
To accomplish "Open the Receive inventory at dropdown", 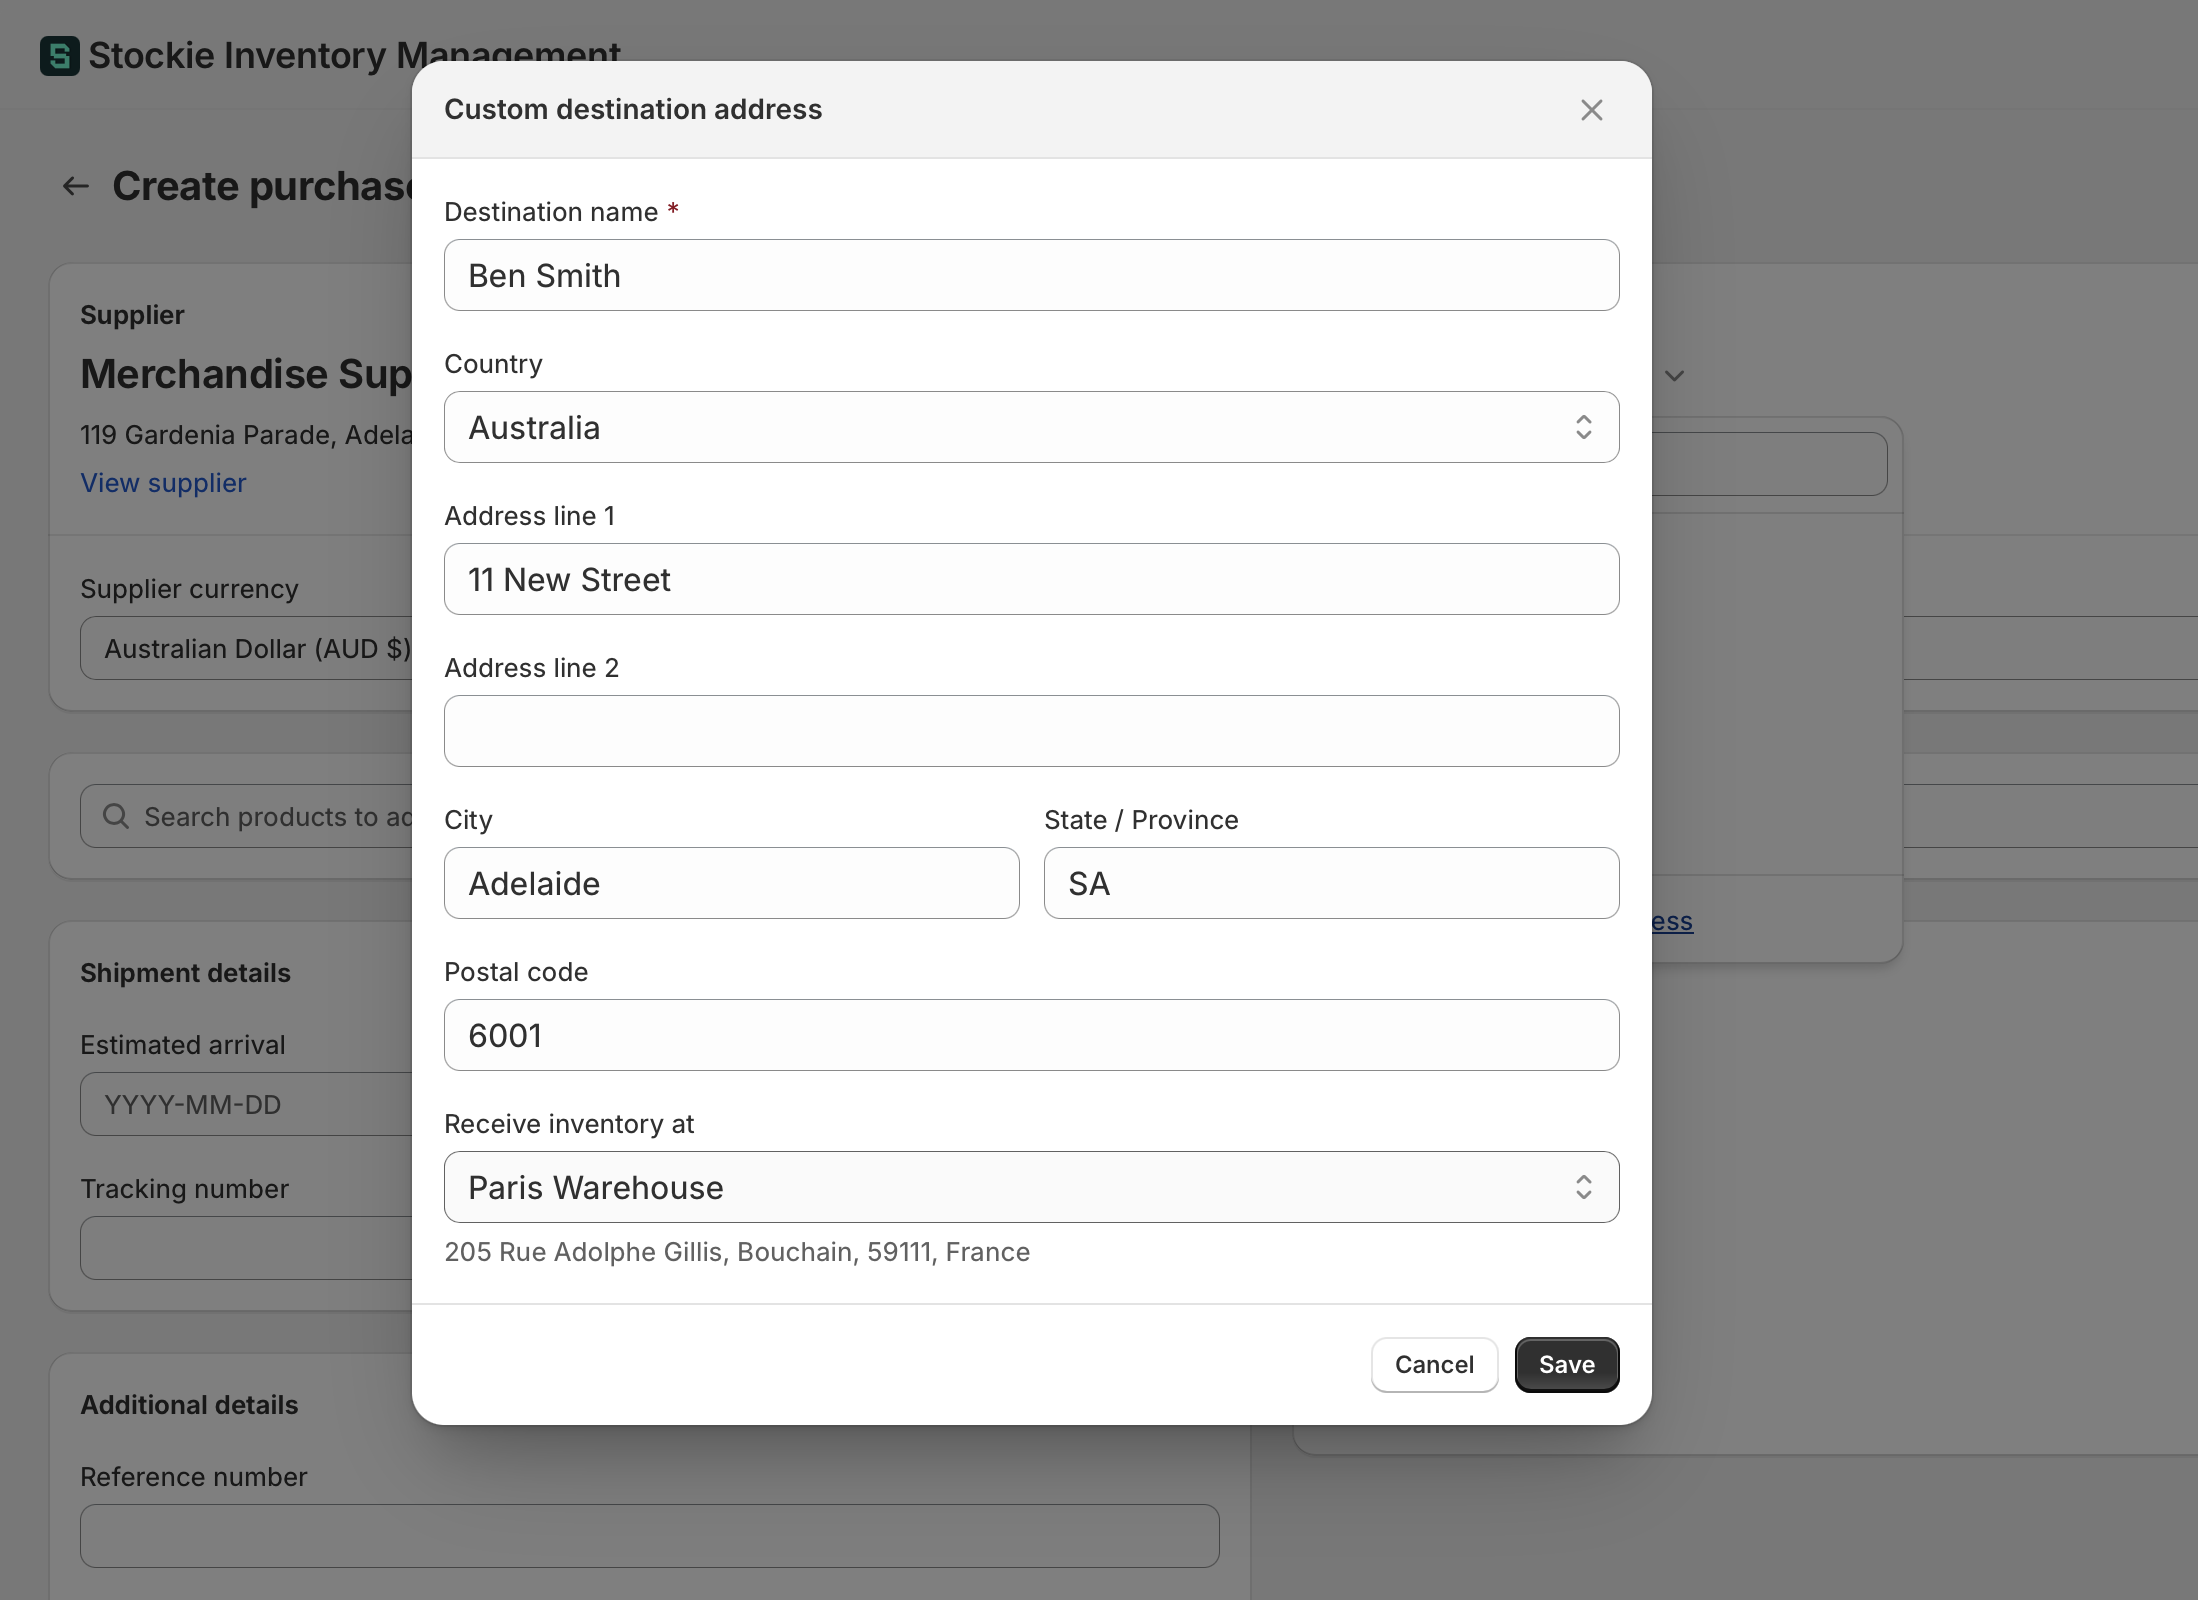I will click(1031, 1187).
